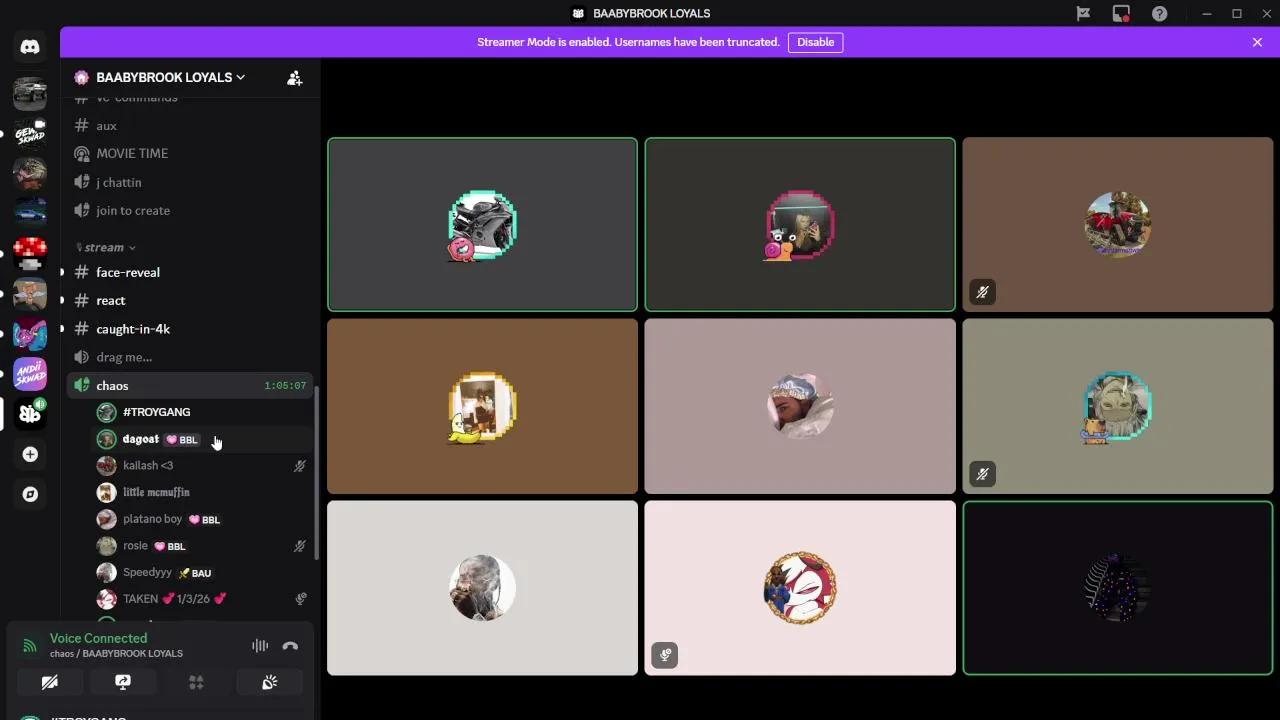This screenshot has height=720, width=1280.
Task: Open the blue car server icon
Action: [30, 212]
